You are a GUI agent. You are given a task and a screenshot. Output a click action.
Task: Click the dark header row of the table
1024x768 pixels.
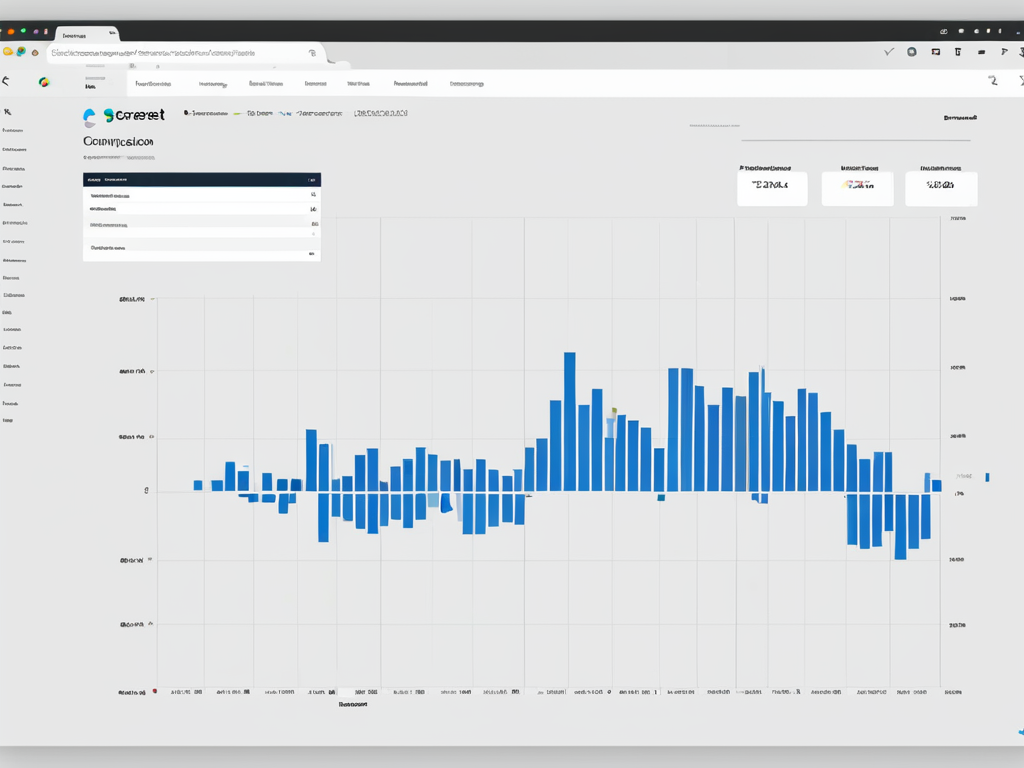[x=201, y=180]
